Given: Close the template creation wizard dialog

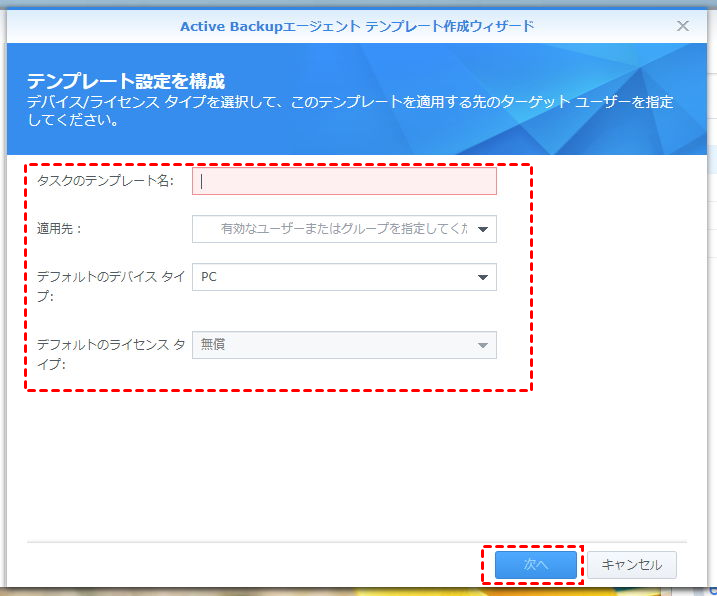Looking at the screenshot, I should tap(683, 26).
